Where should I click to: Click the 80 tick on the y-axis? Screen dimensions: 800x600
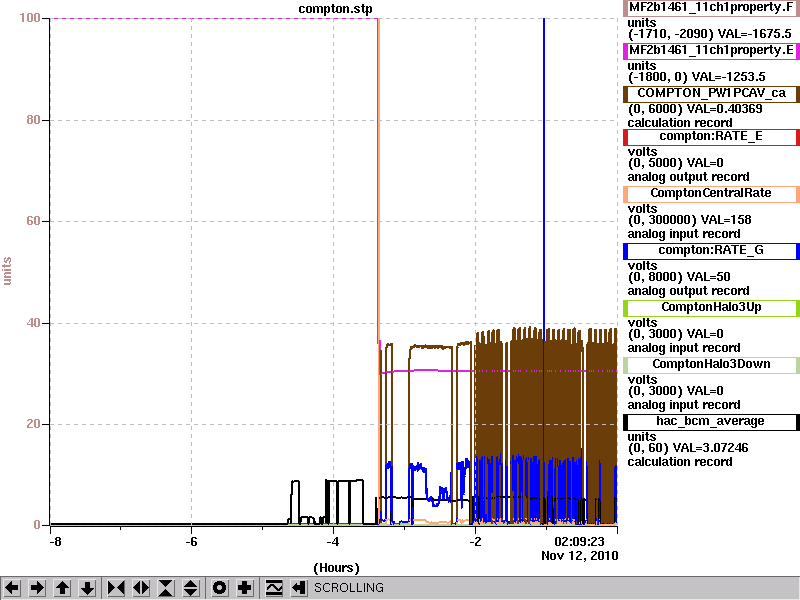tap(33, 120)
